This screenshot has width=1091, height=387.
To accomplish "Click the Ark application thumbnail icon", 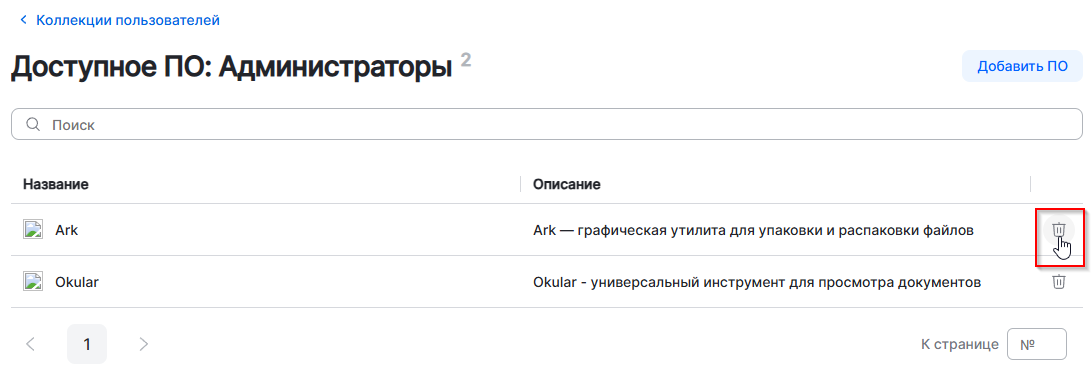I will point(33,230).
